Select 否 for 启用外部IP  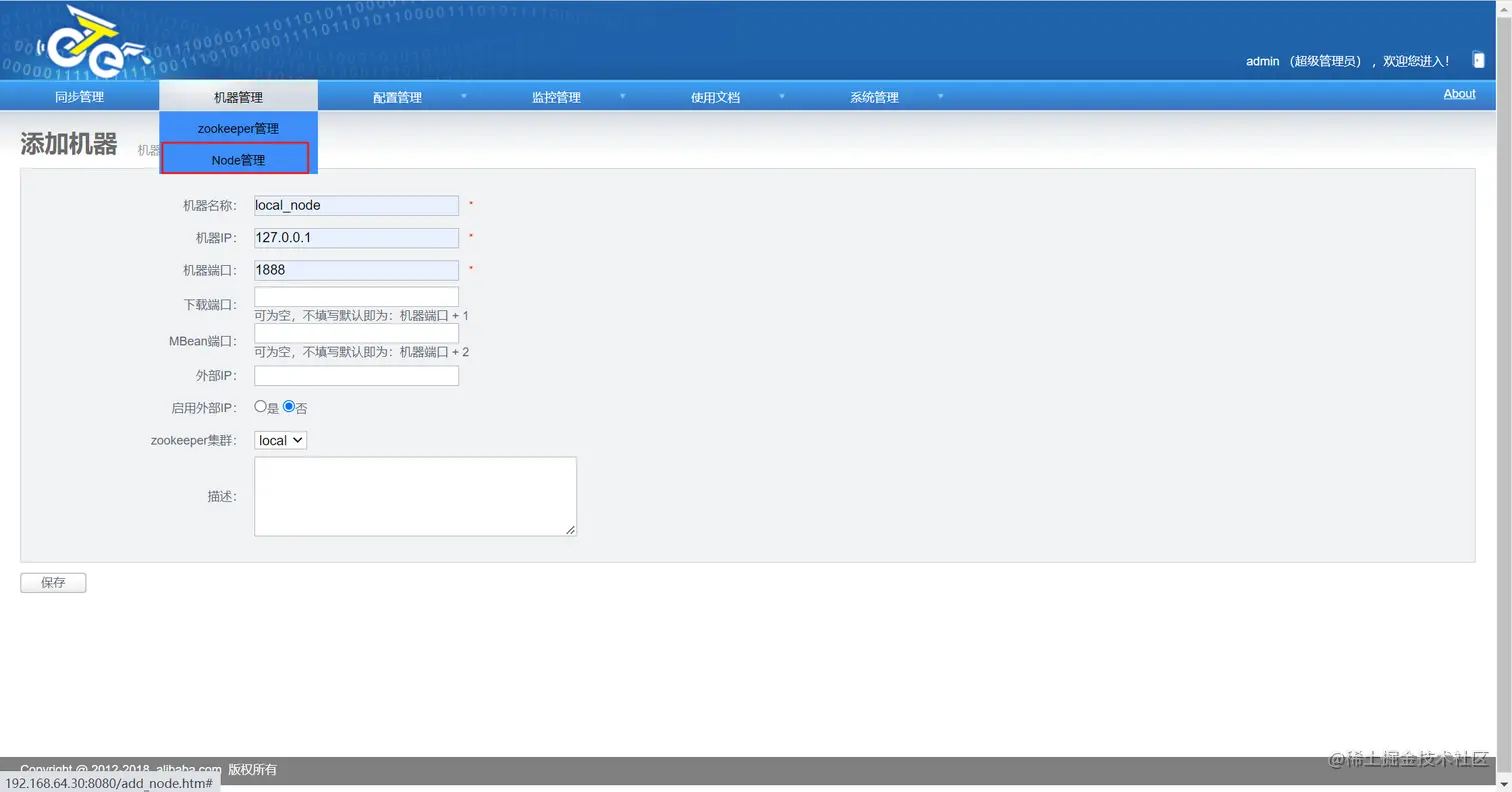289,407
